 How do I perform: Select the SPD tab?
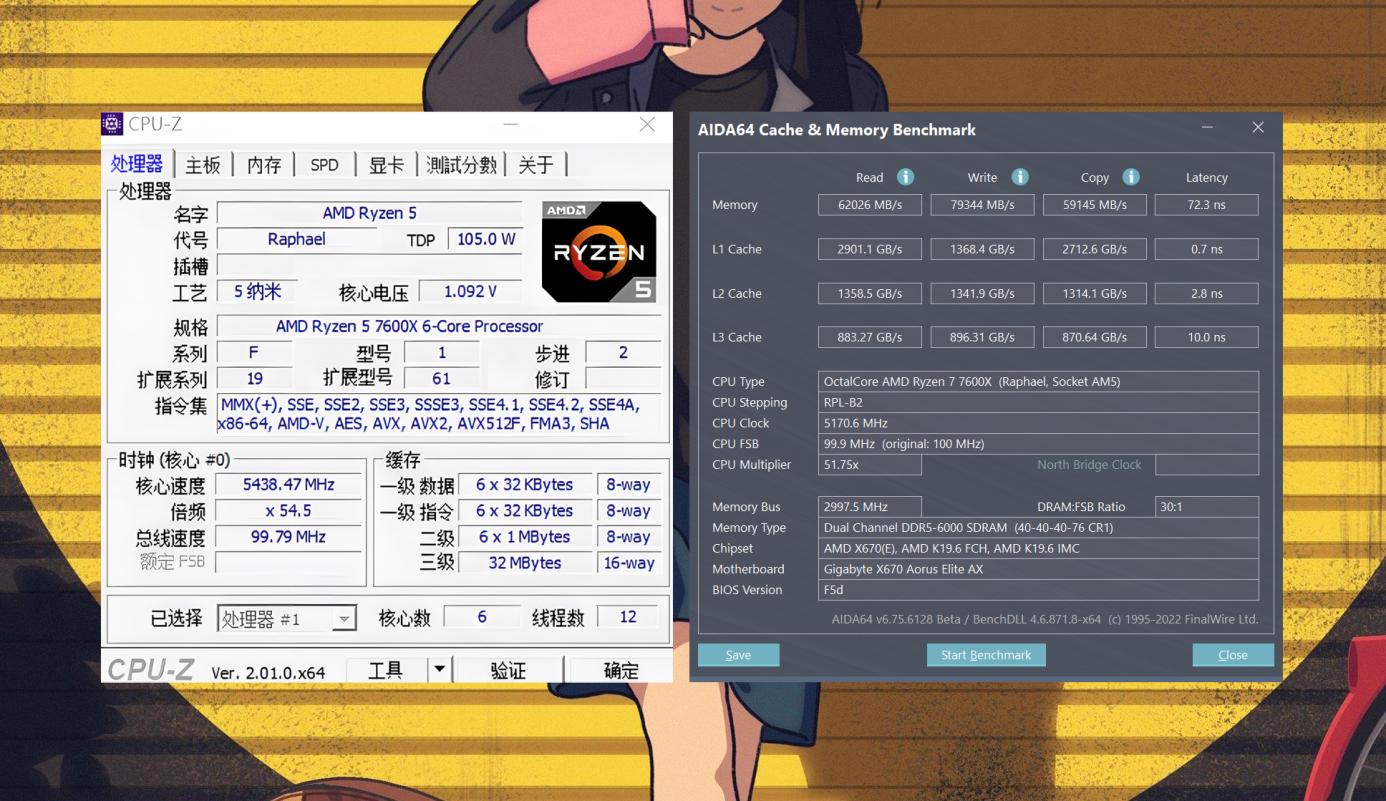(x=323, y=164)
